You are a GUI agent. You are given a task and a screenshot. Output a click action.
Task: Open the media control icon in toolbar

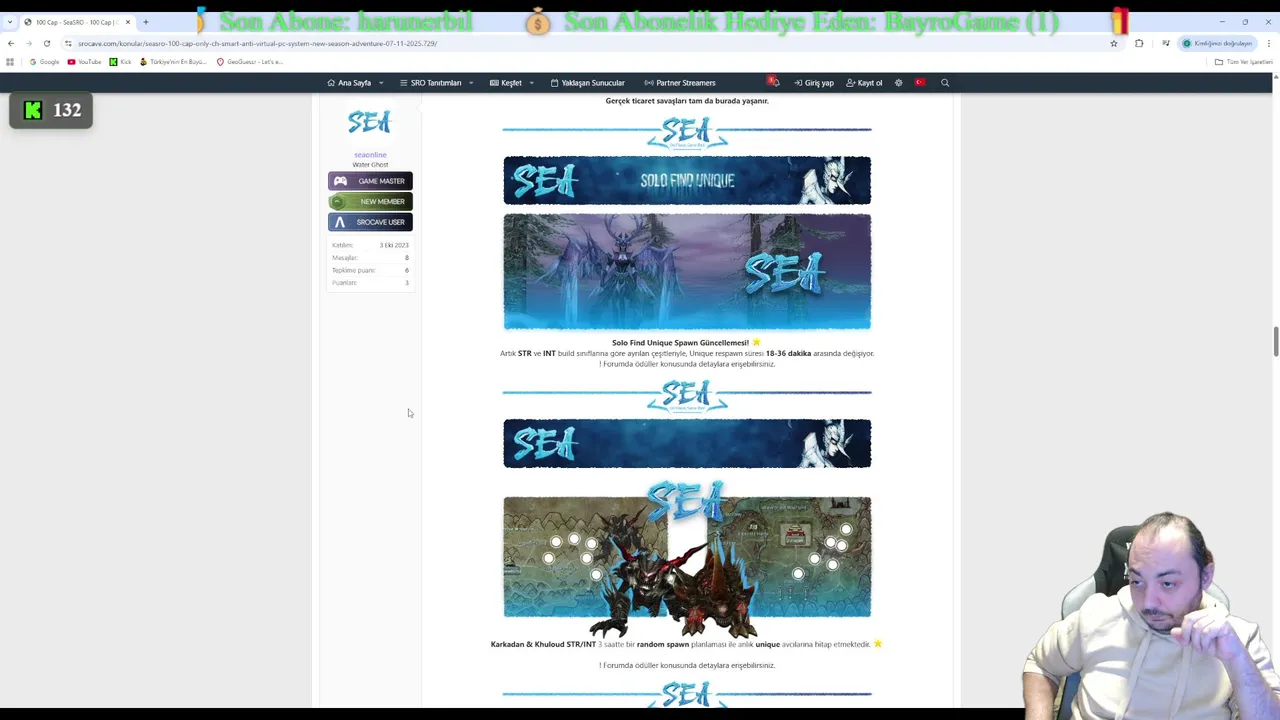coord(1165,43)
